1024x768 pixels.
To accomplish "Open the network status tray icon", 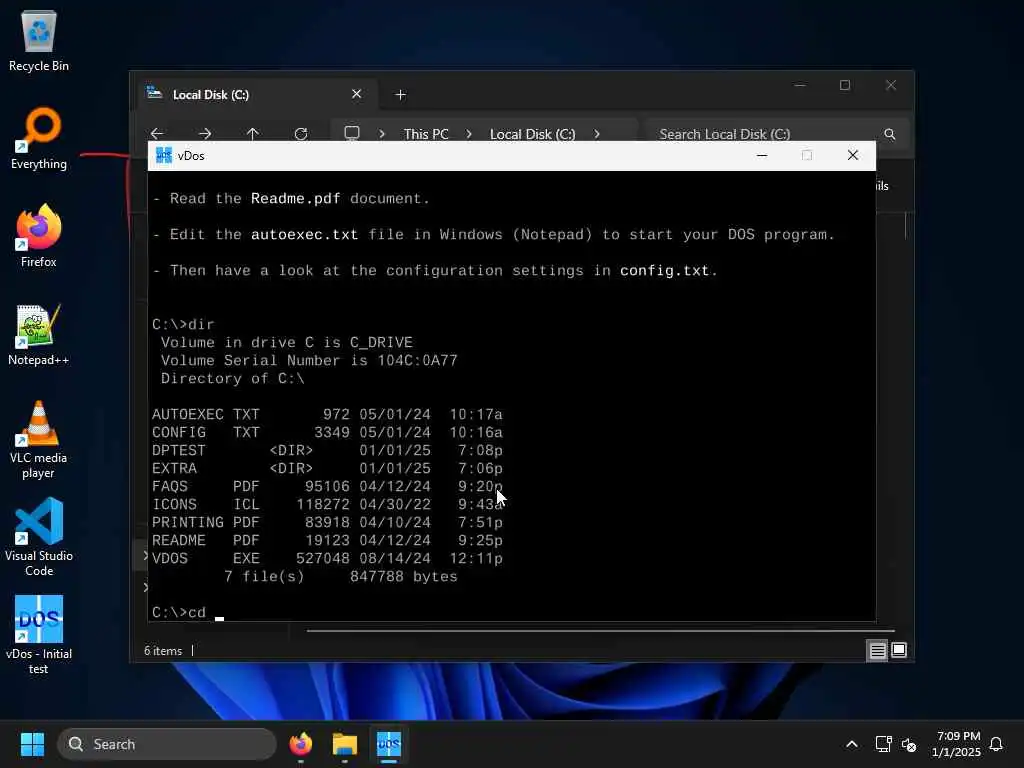I will [x=884, y=744].
